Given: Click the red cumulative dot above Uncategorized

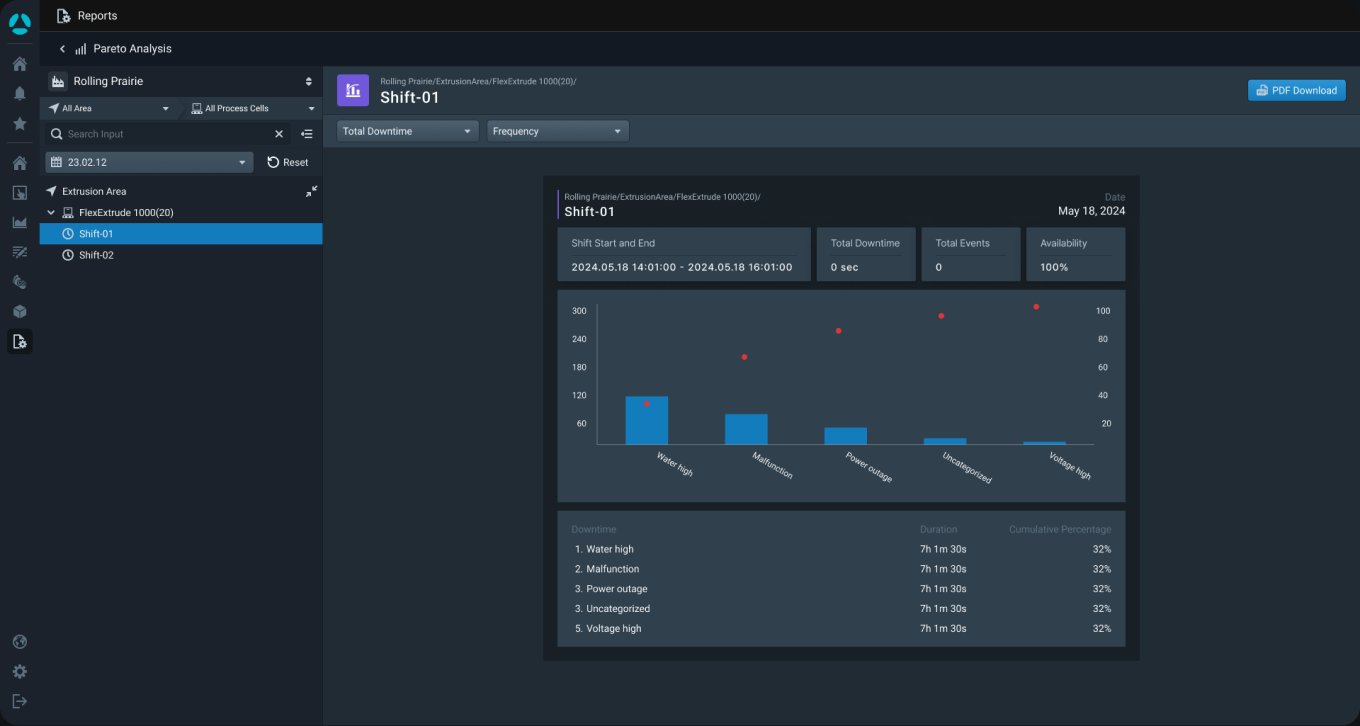Looking at the screenshot, I should point(941,316).
